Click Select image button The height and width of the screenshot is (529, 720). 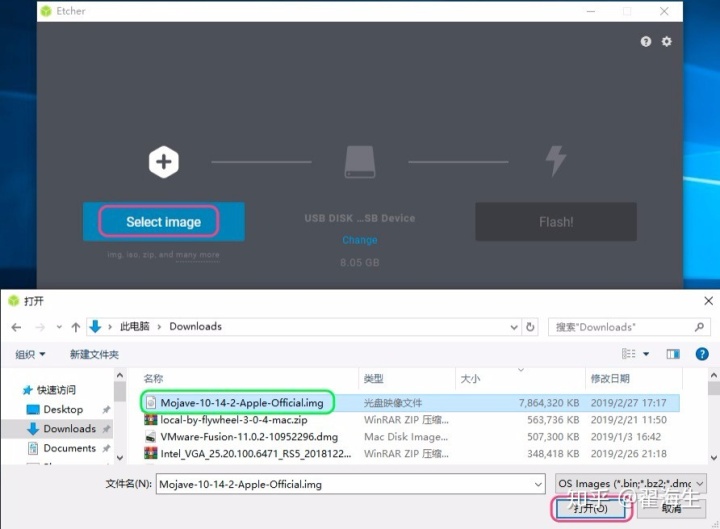163,222
